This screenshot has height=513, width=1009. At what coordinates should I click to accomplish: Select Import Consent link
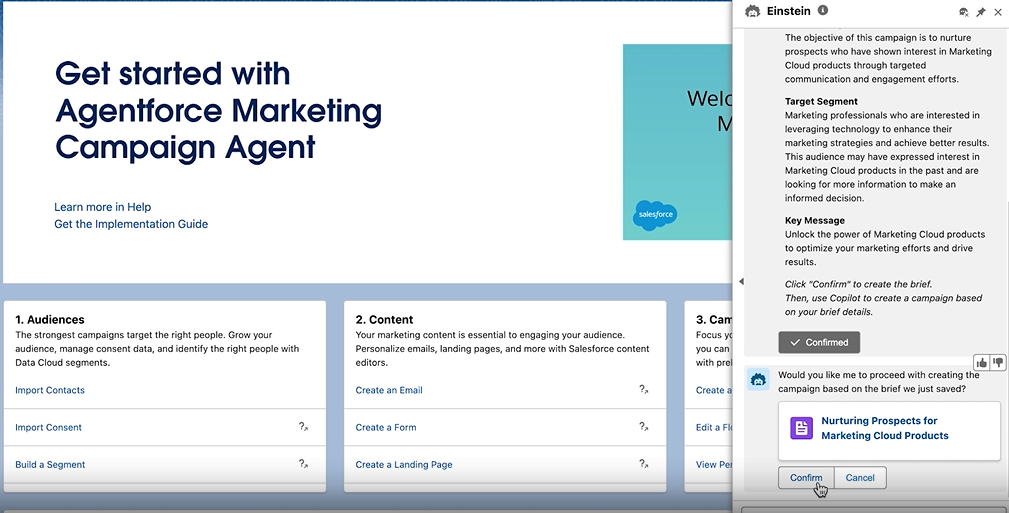48,427
